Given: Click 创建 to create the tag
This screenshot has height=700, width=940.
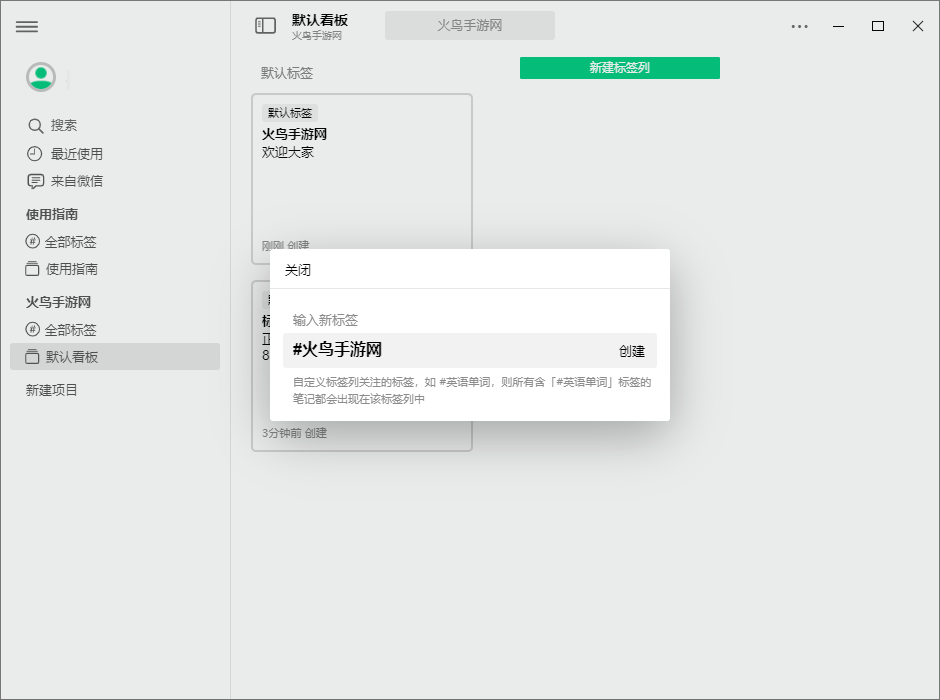Looking at the screenshot, I should point(632,351).
